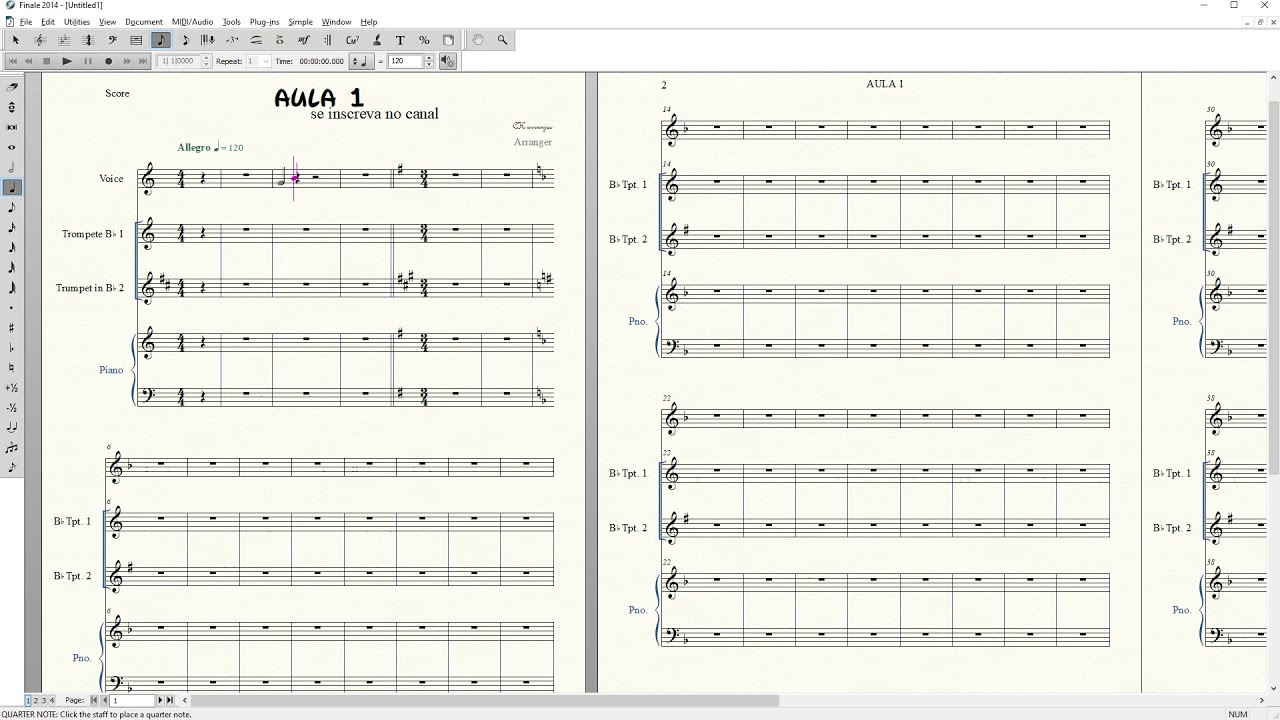
Task: Switch to page tab 2
Action: point(35,700)
